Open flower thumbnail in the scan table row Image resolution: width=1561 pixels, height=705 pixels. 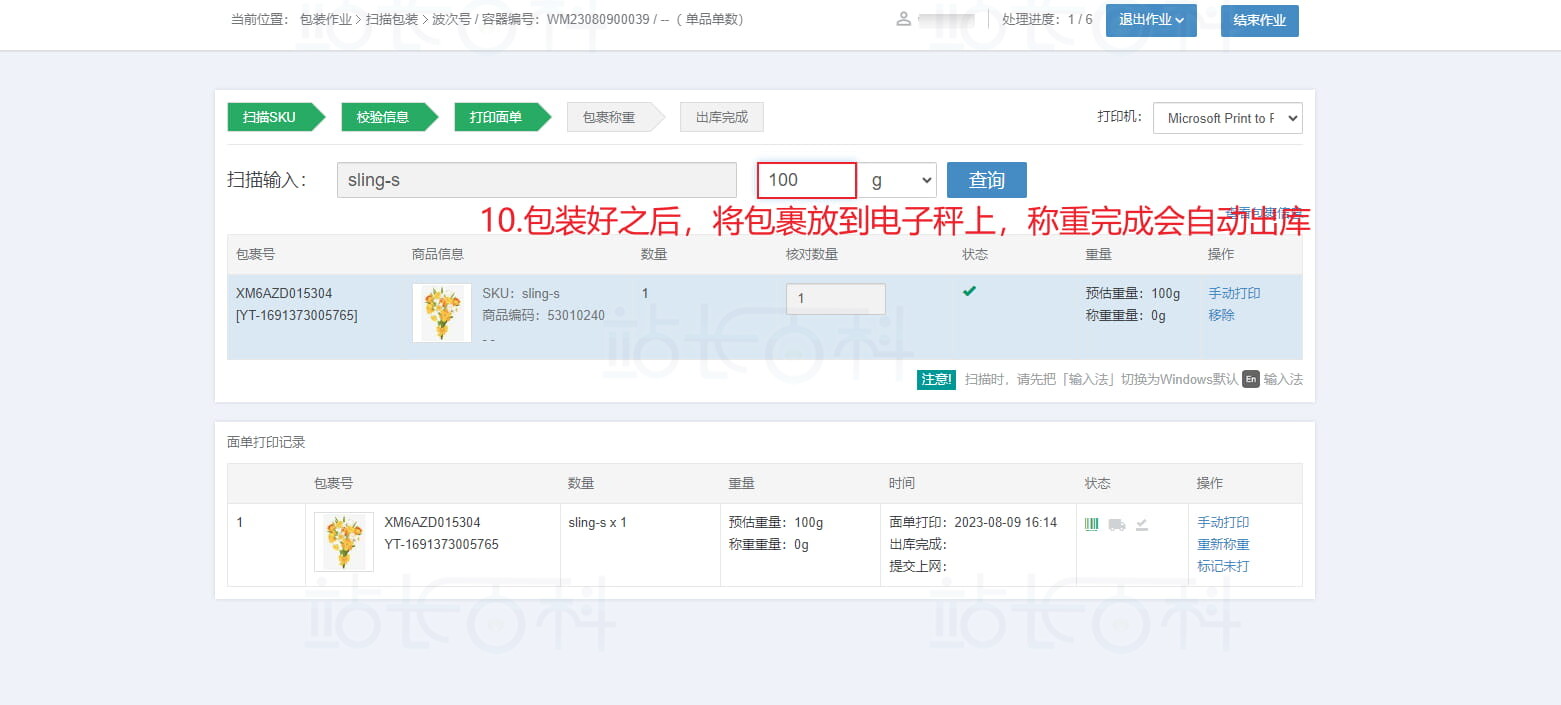tap(441, 313)
